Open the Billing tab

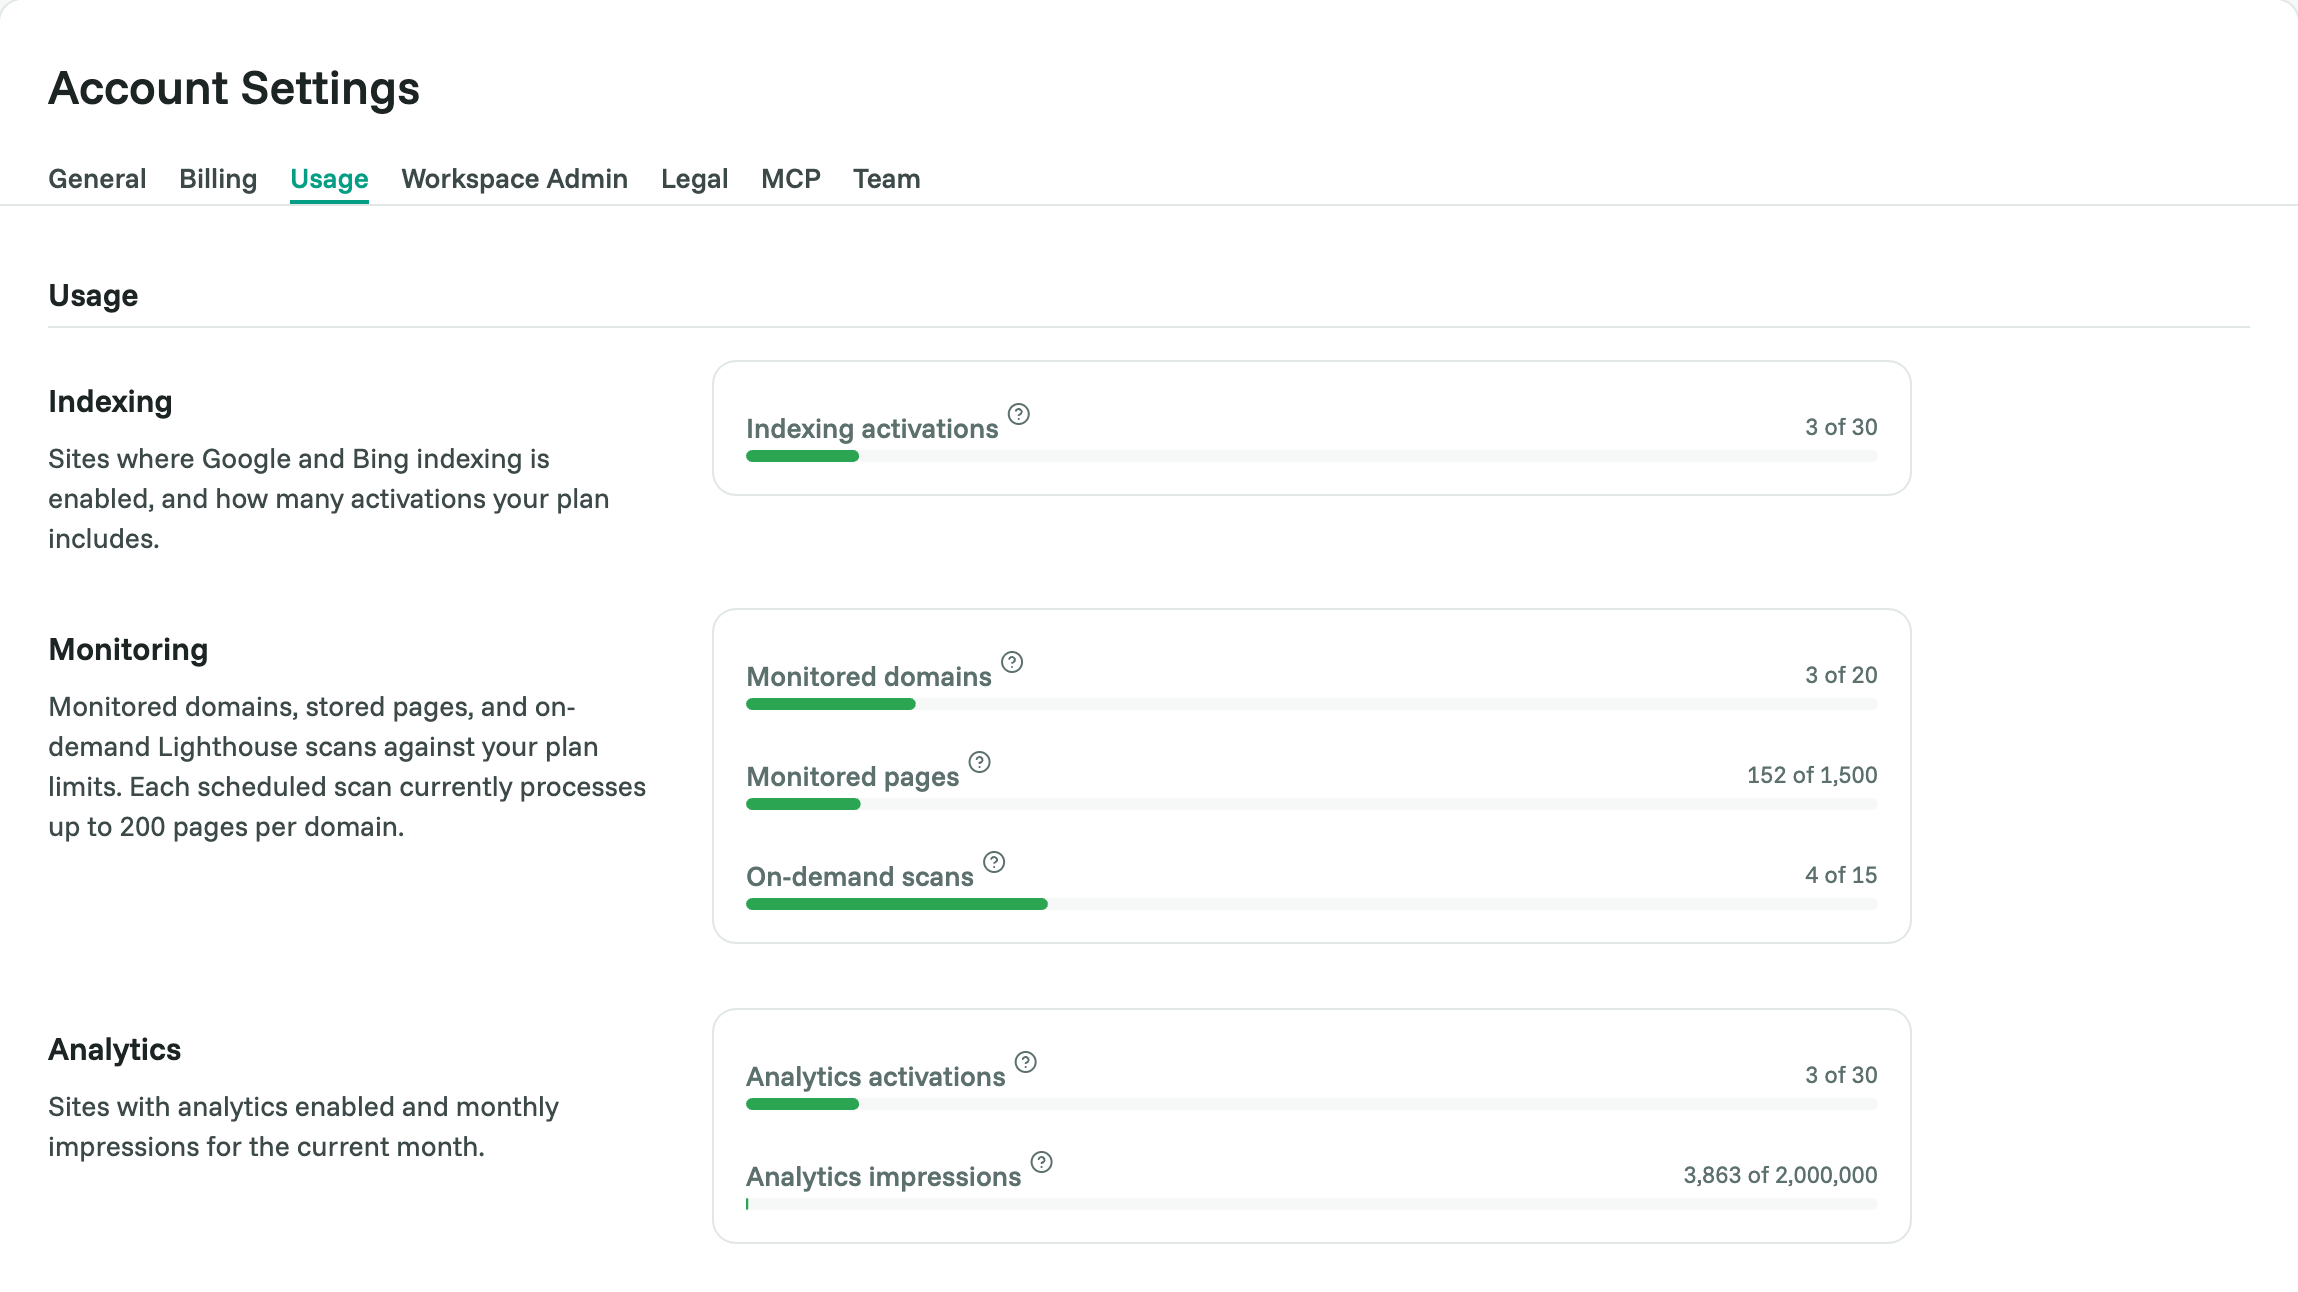click(x=218, y=179)
